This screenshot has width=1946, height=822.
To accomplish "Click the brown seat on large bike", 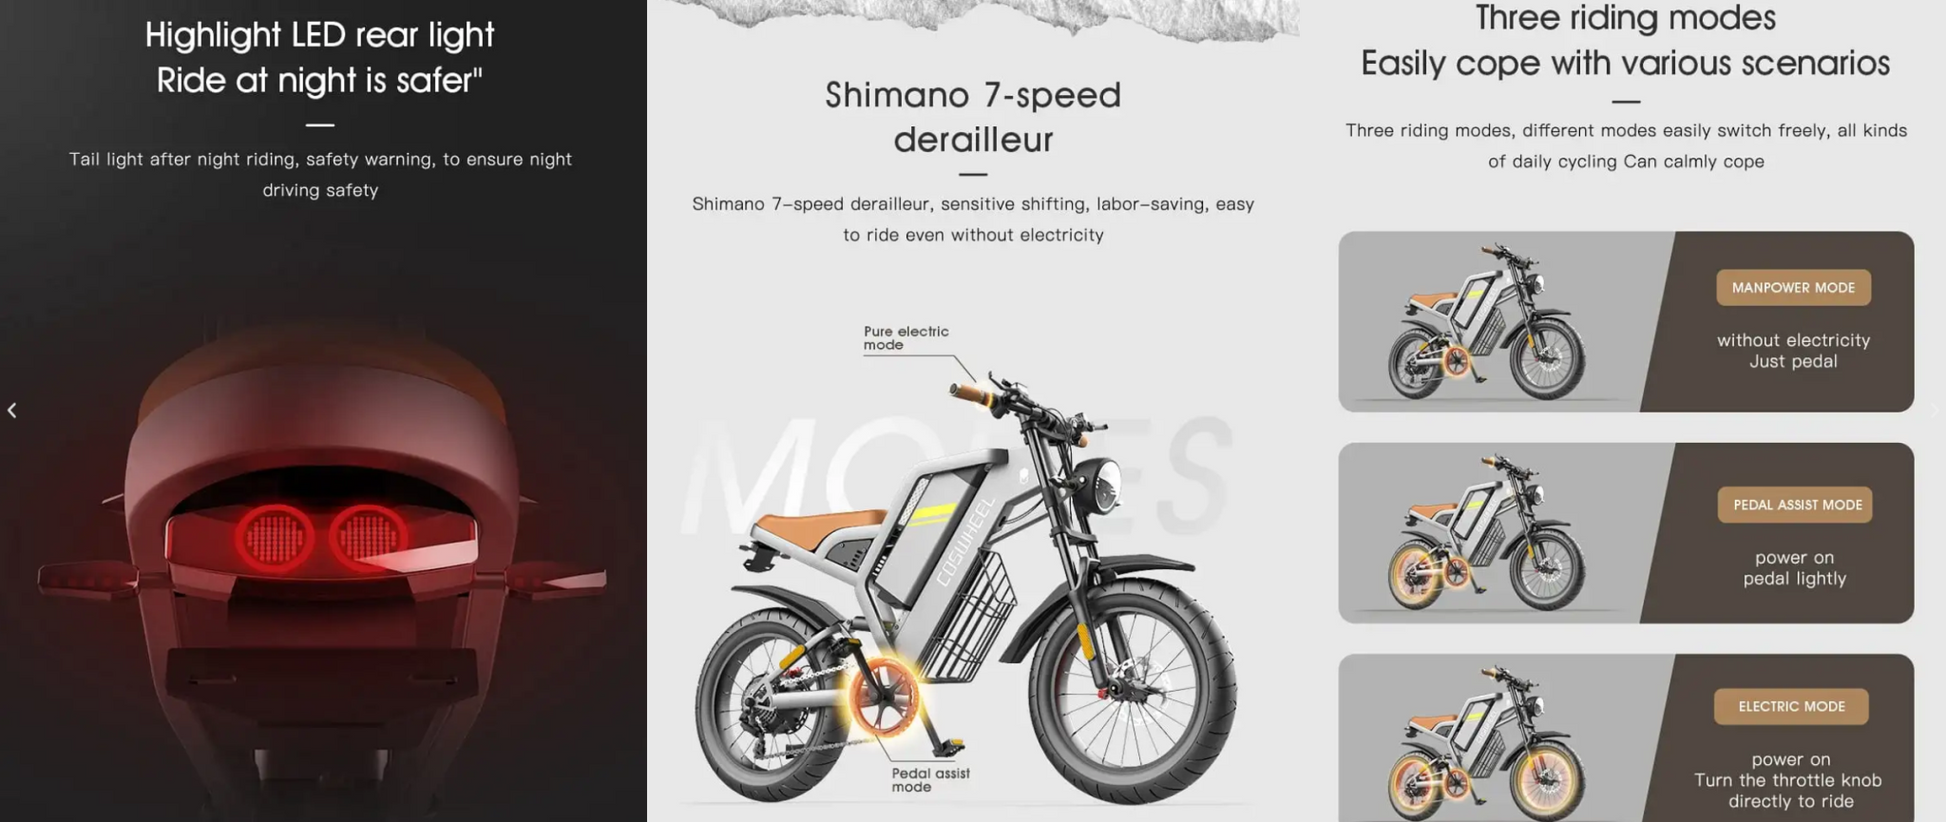I will point(819,527).
